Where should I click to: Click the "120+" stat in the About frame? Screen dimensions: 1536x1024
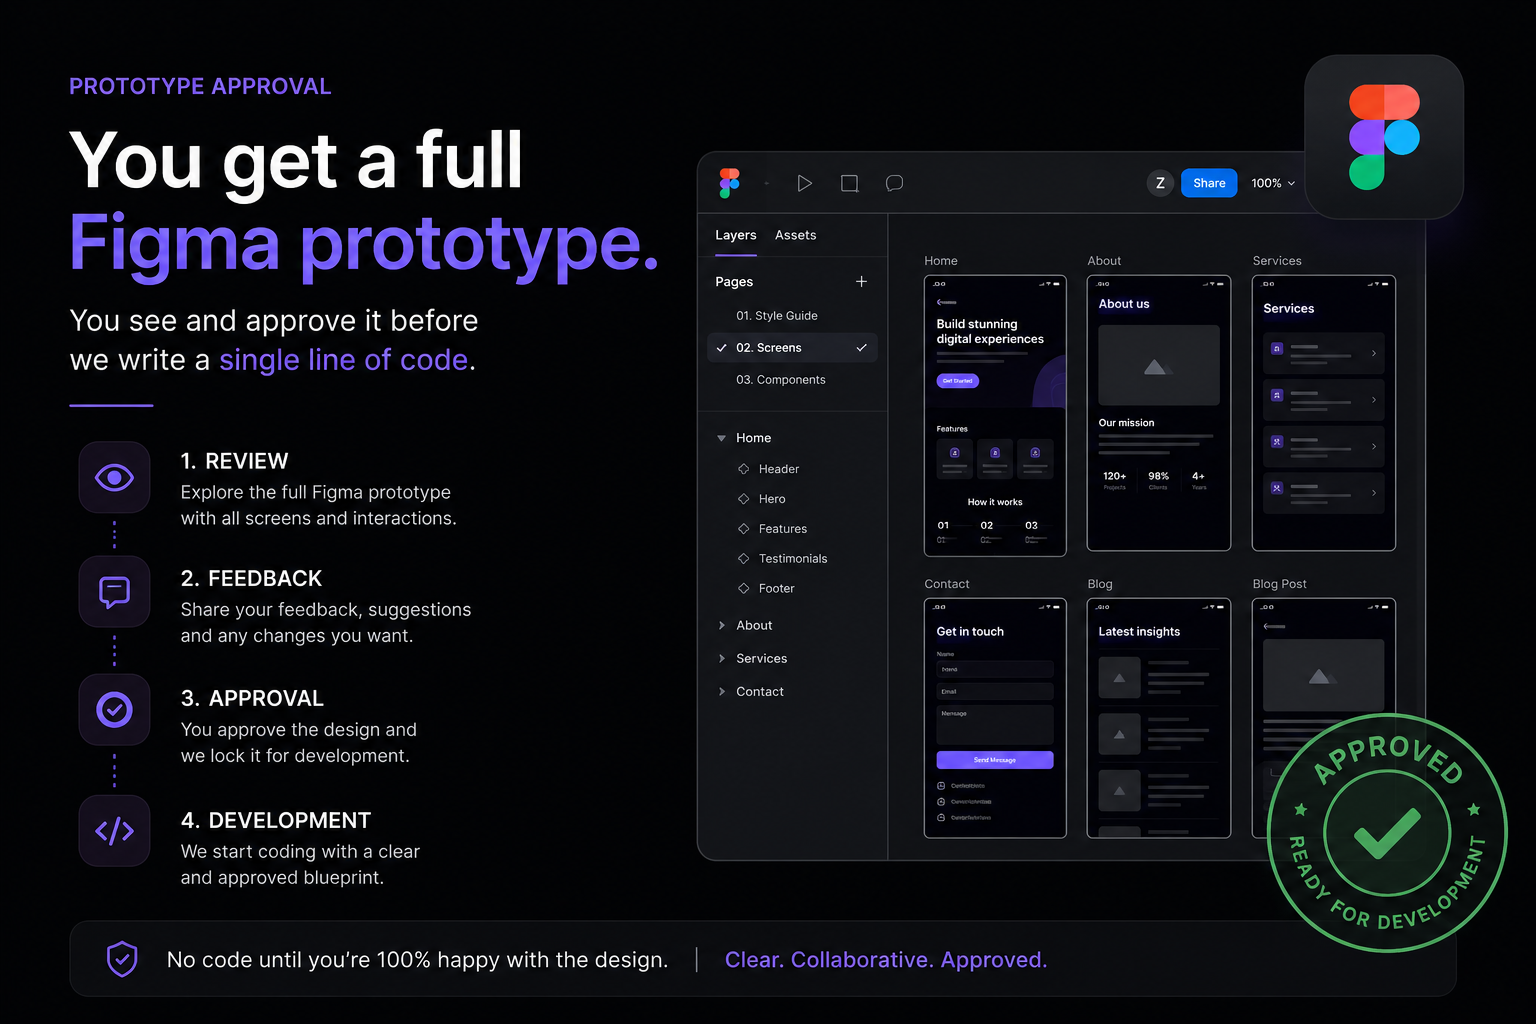[x=1114, y=476]
